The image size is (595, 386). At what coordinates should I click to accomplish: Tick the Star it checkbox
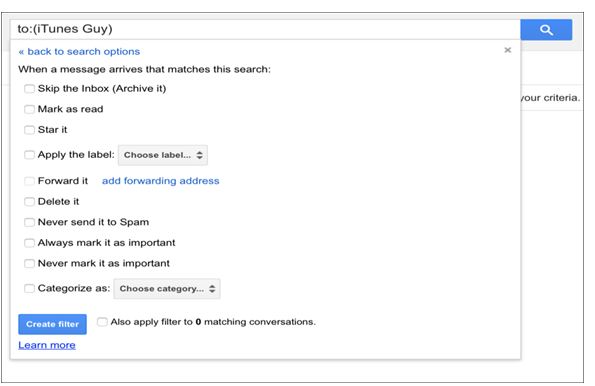click(x=29, y=130)
